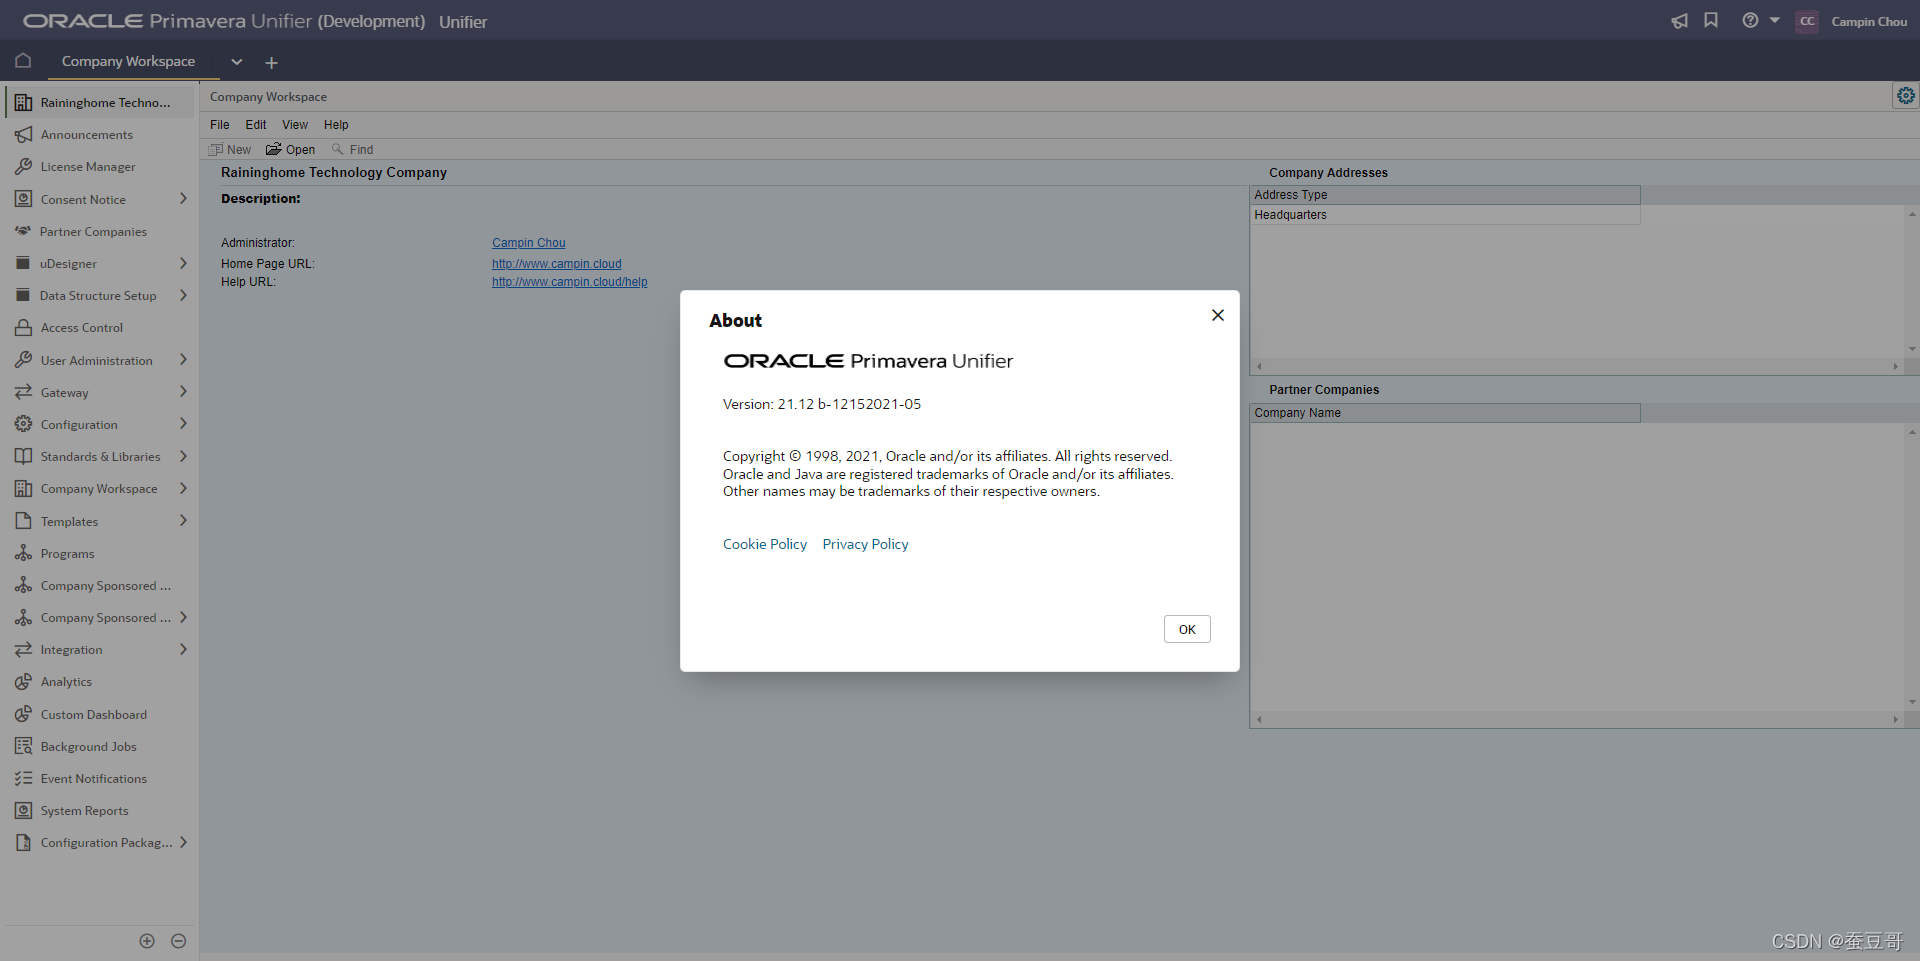Click the announcements megaphone icon top right

pos(1679,20)
